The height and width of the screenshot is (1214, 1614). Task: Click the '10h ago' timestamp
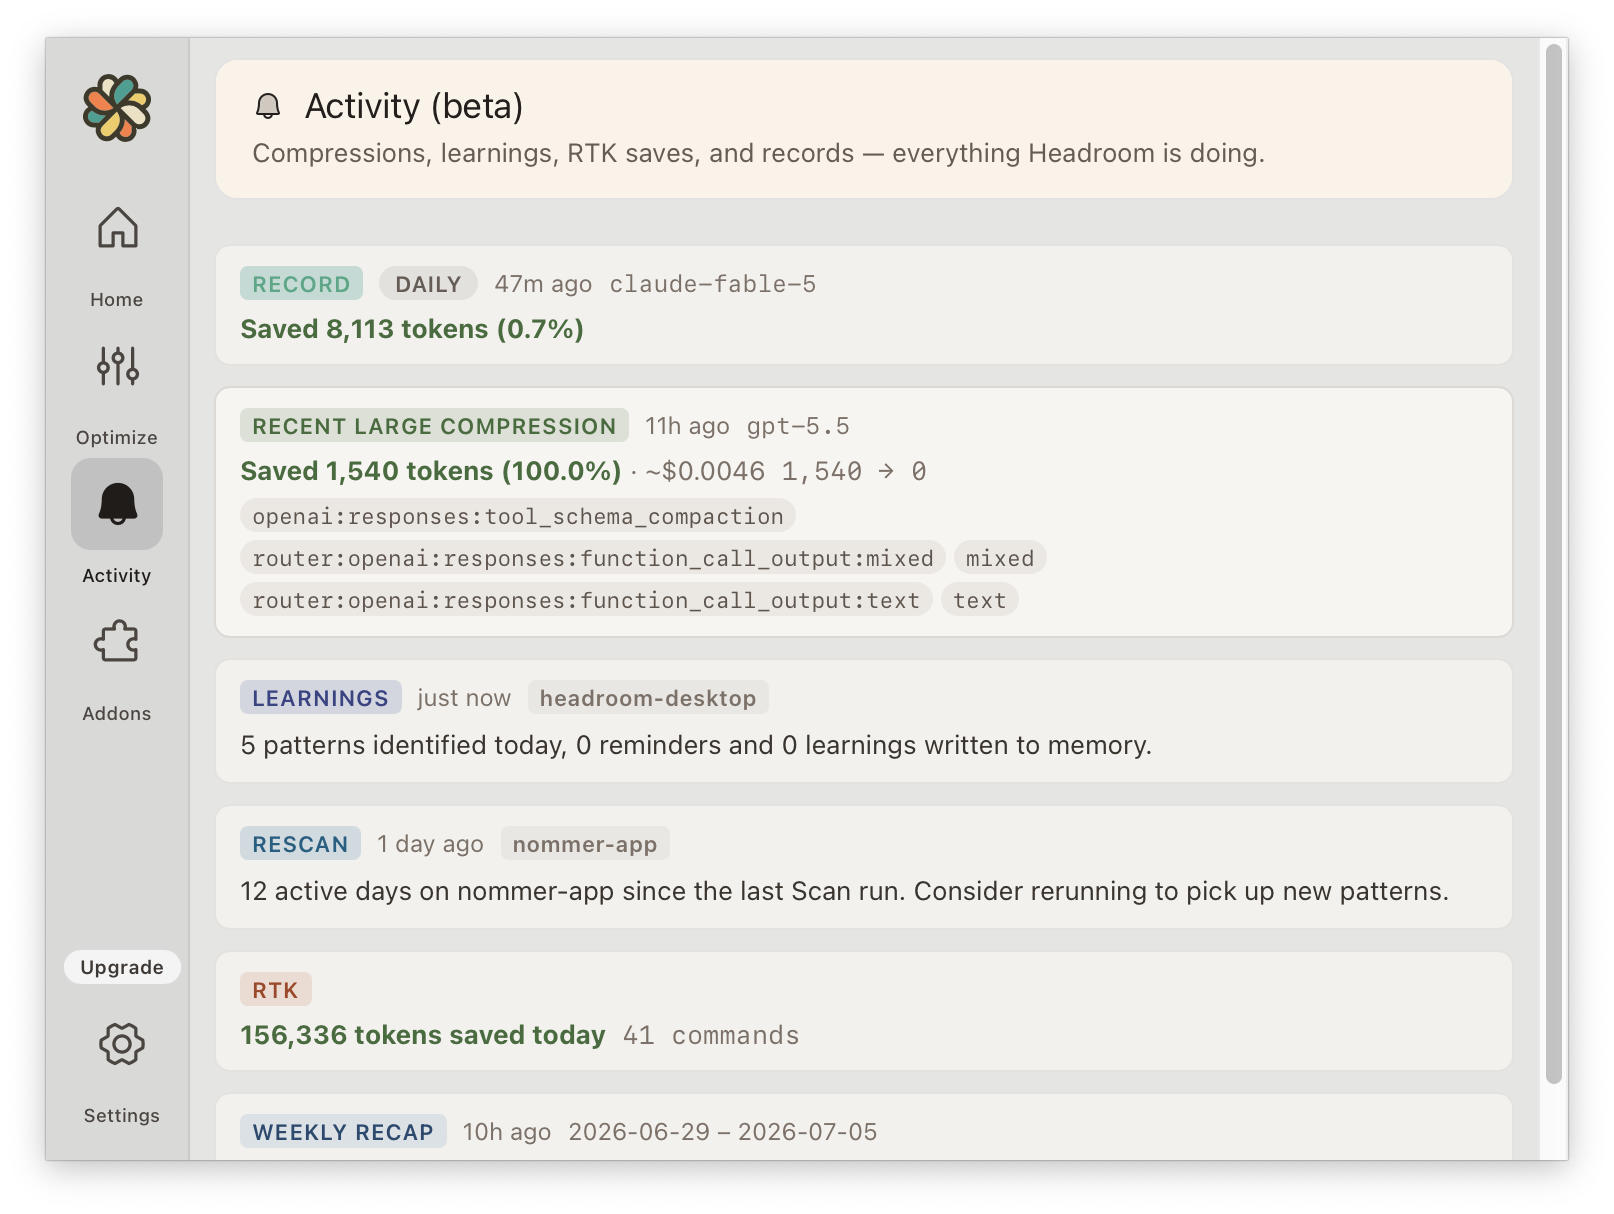507,1132
